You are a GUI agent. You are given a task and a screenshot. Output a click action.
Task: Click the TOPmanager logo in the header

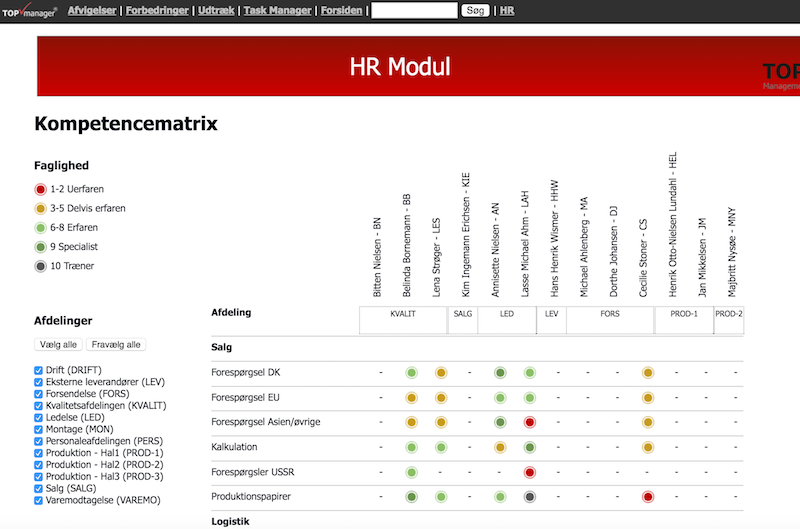(29, 10)
